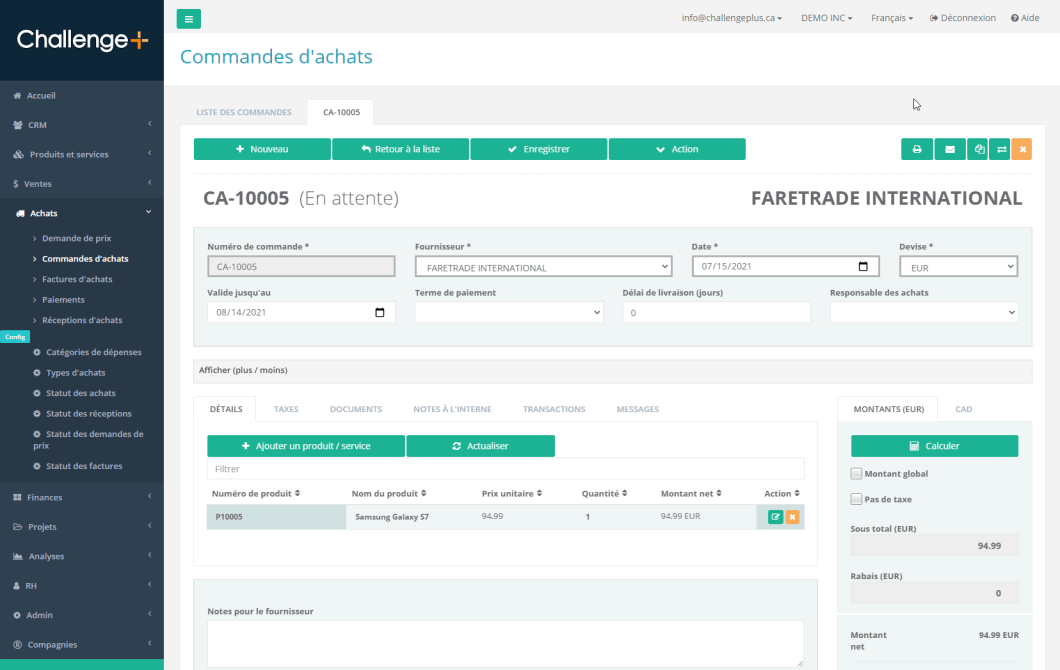Open the Fournisseur dropdown
Viewport: 1060px width, 670px height.
(543, 267)
